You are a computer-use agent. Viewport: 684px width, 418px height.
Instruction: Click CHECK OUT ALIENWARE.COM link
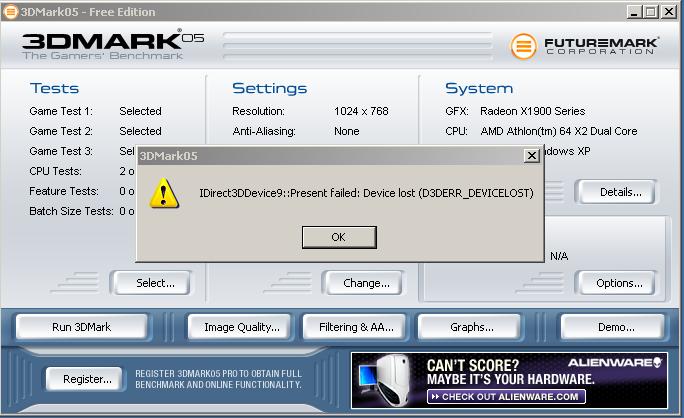(506, 397)
